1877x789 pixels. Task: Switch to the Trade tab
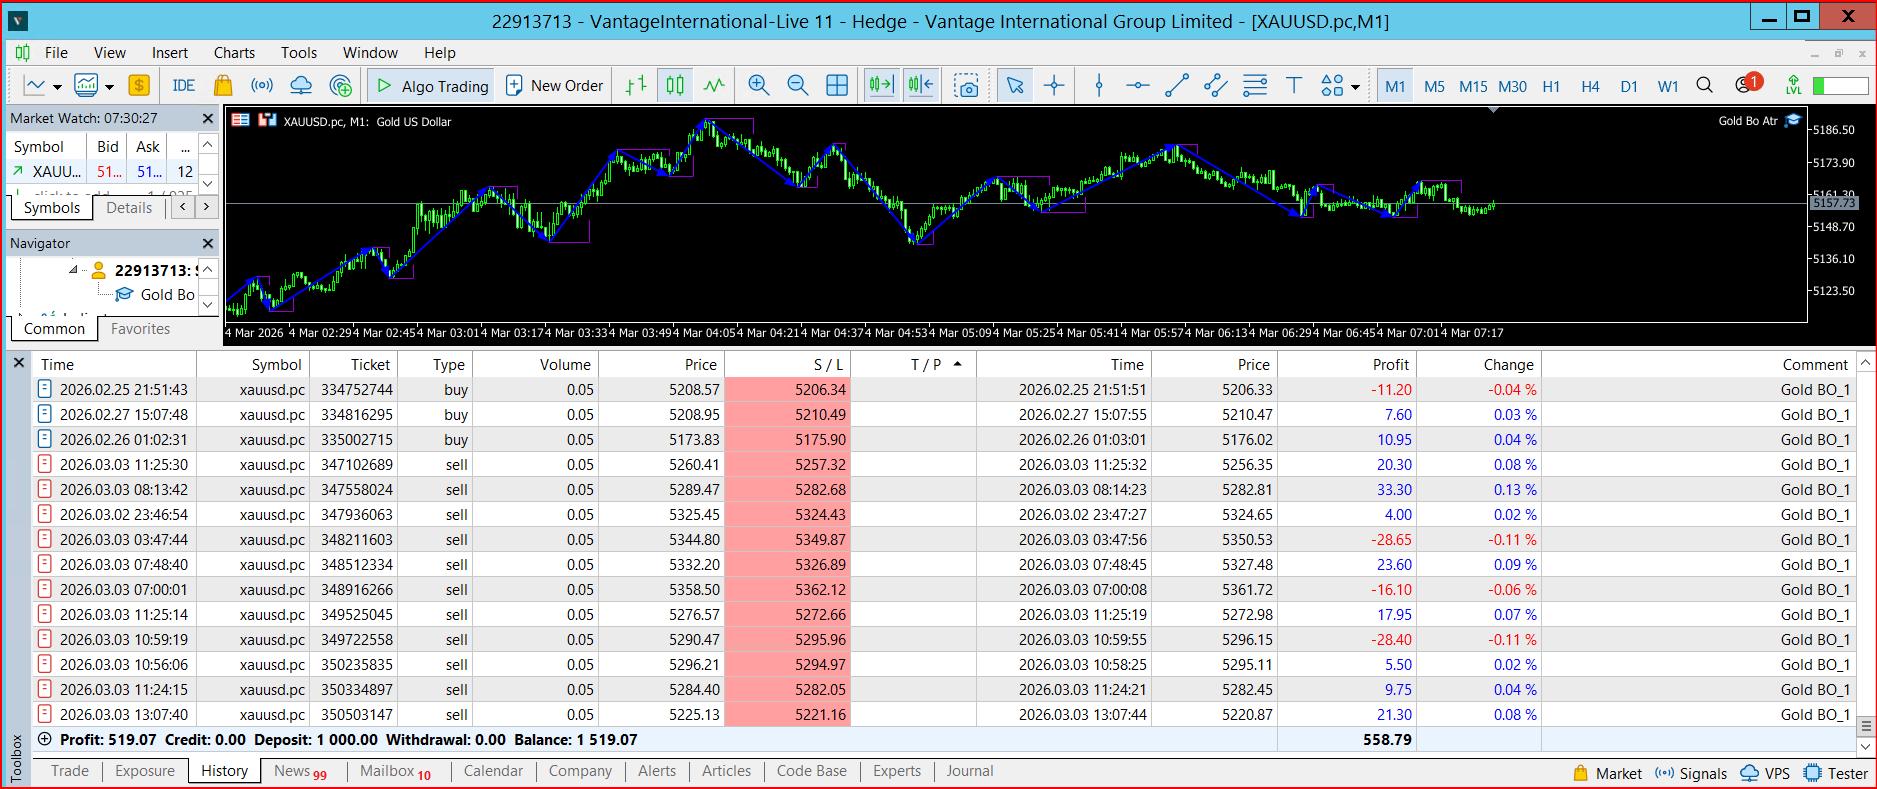click(x=70, y=771)
